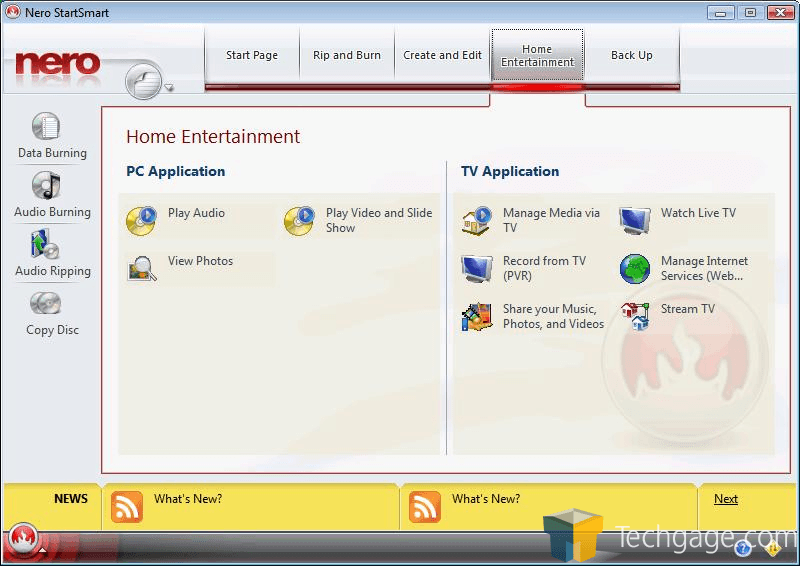Screen dimensions: 800x566
Task: Click the TV Application section heading
Action: 510,171
